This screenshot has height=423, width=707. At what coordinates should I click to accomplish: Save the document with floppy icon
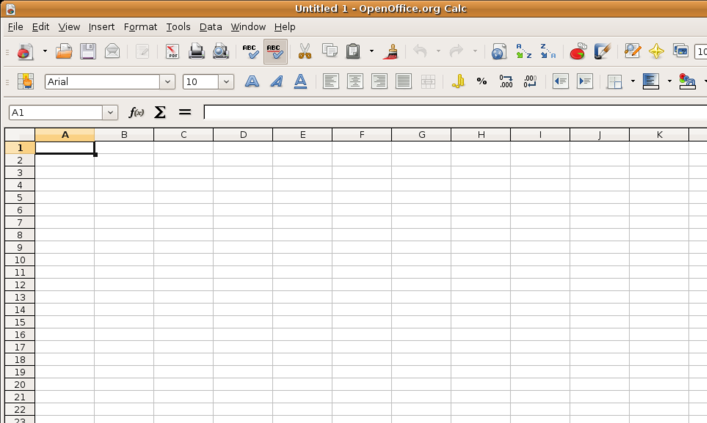tap(88, 51)
